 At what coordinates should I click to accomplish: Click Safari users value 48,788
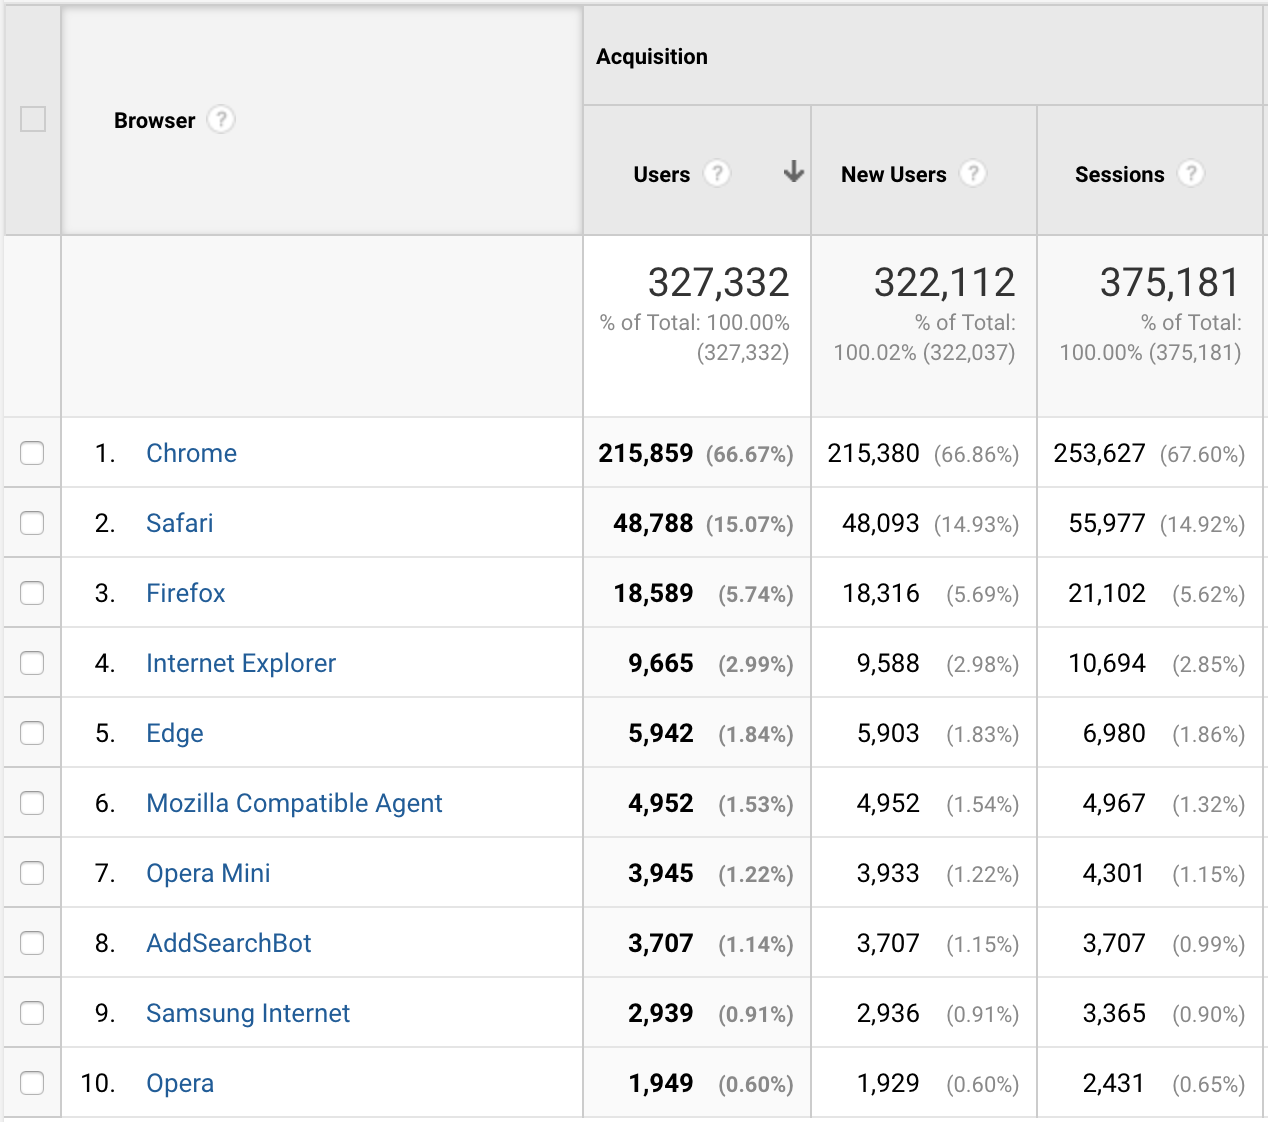pos(653,523)
